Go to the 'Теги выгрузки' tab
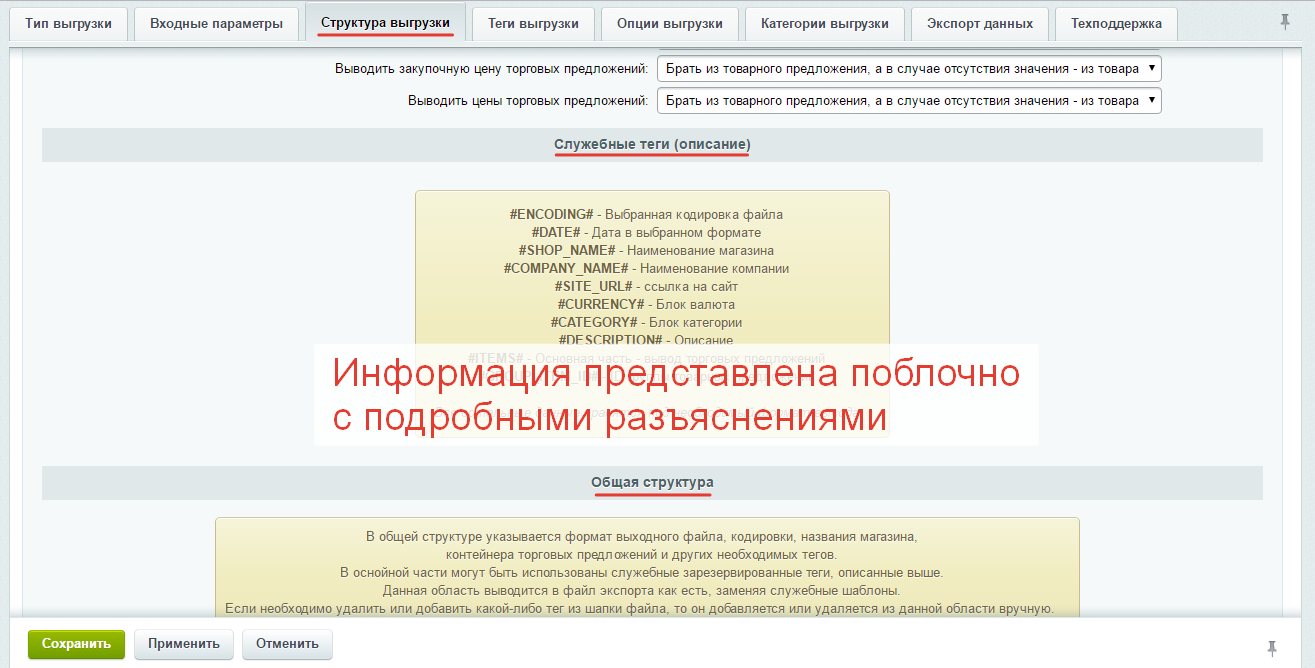 [x=533, y=24]
